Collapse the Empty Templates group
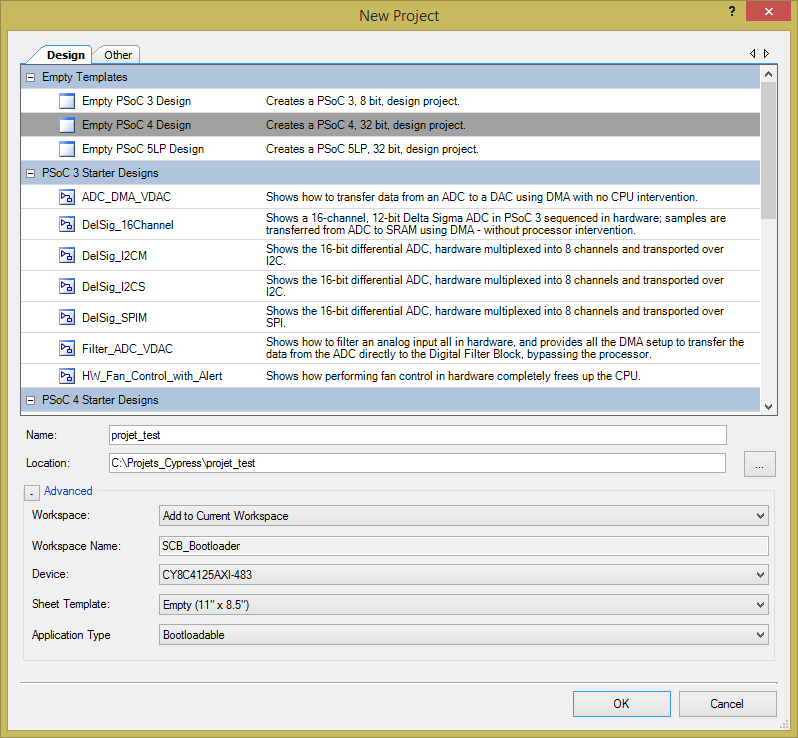This screenshot has height=738, width=798. [30, 77]
